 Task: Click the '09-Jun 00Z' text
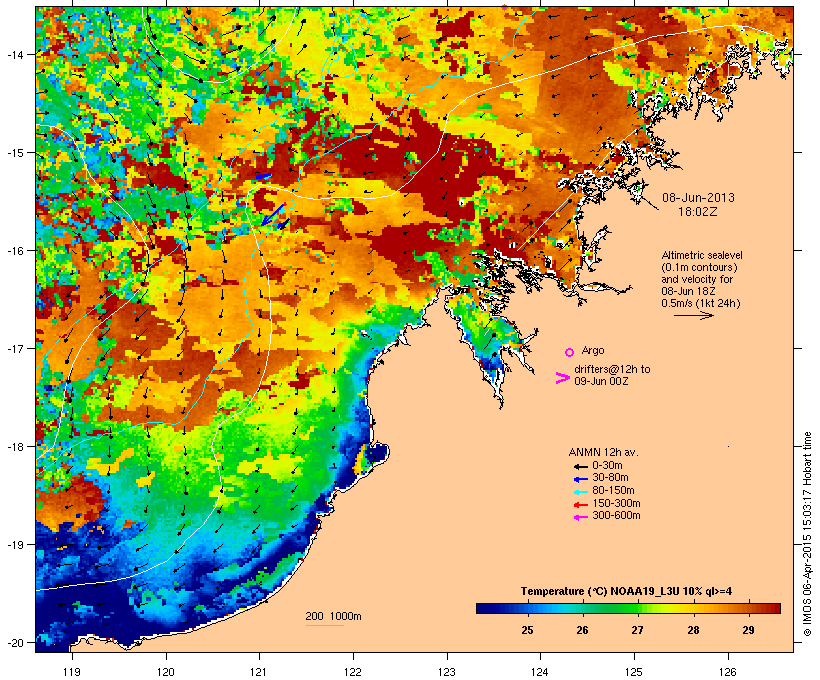point(601,381)
